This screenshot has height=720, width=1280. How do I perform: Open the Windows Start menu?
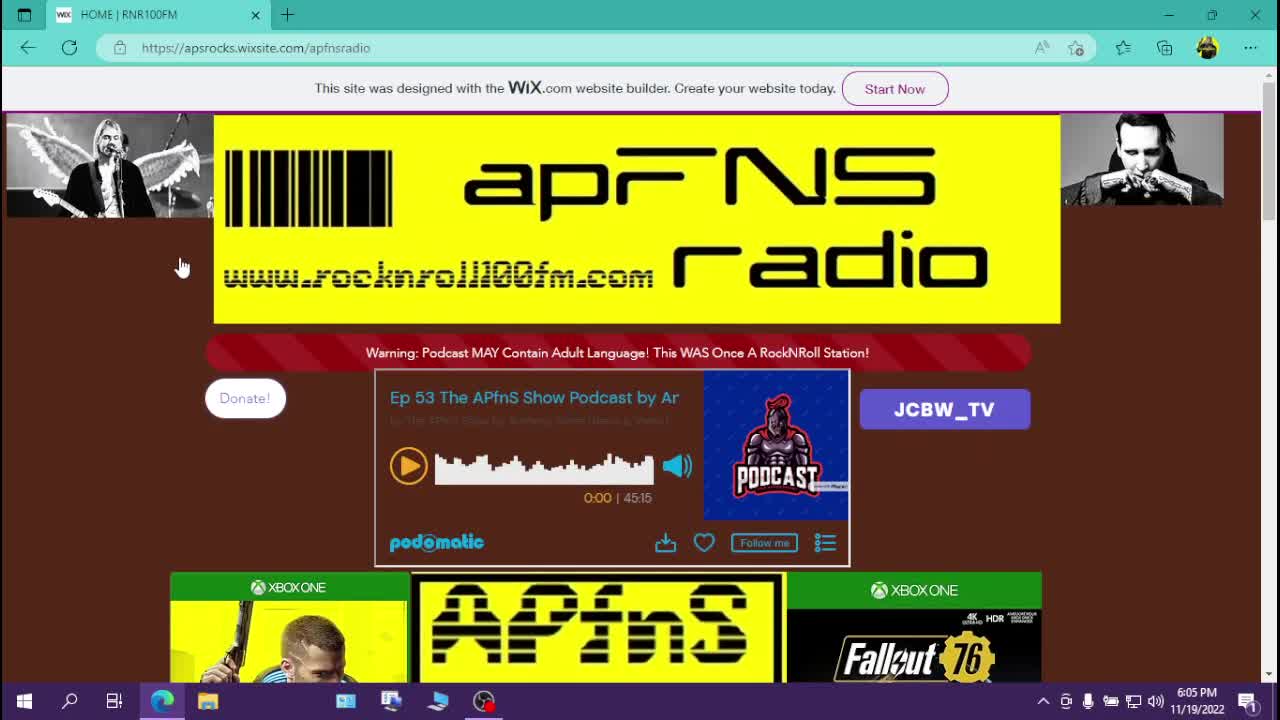[24, 701]
